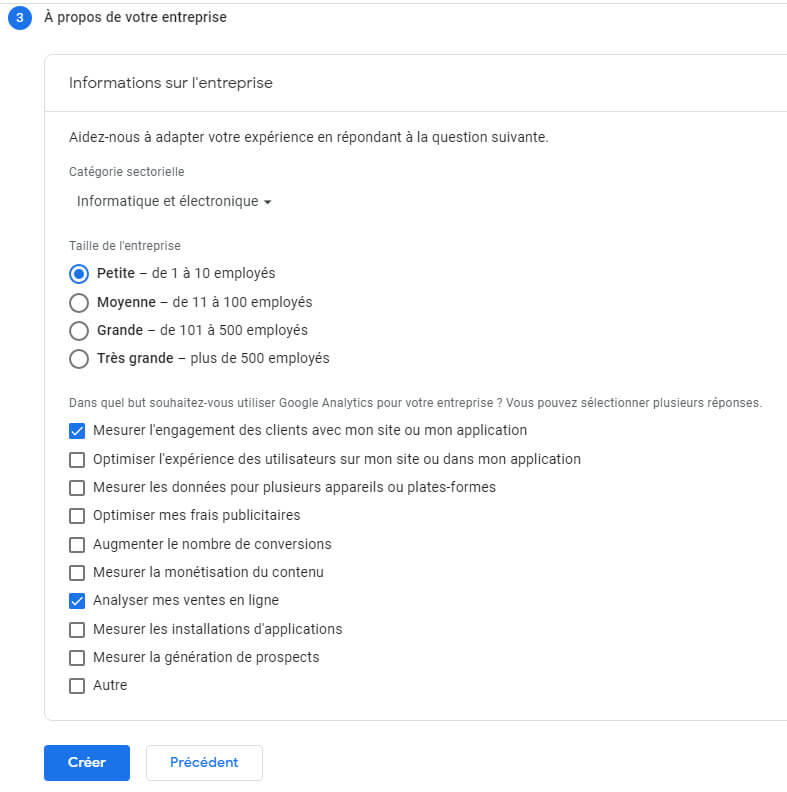Click the Créer button
The height and width of the screenshot is (792, 787).
tap(87, 763)
